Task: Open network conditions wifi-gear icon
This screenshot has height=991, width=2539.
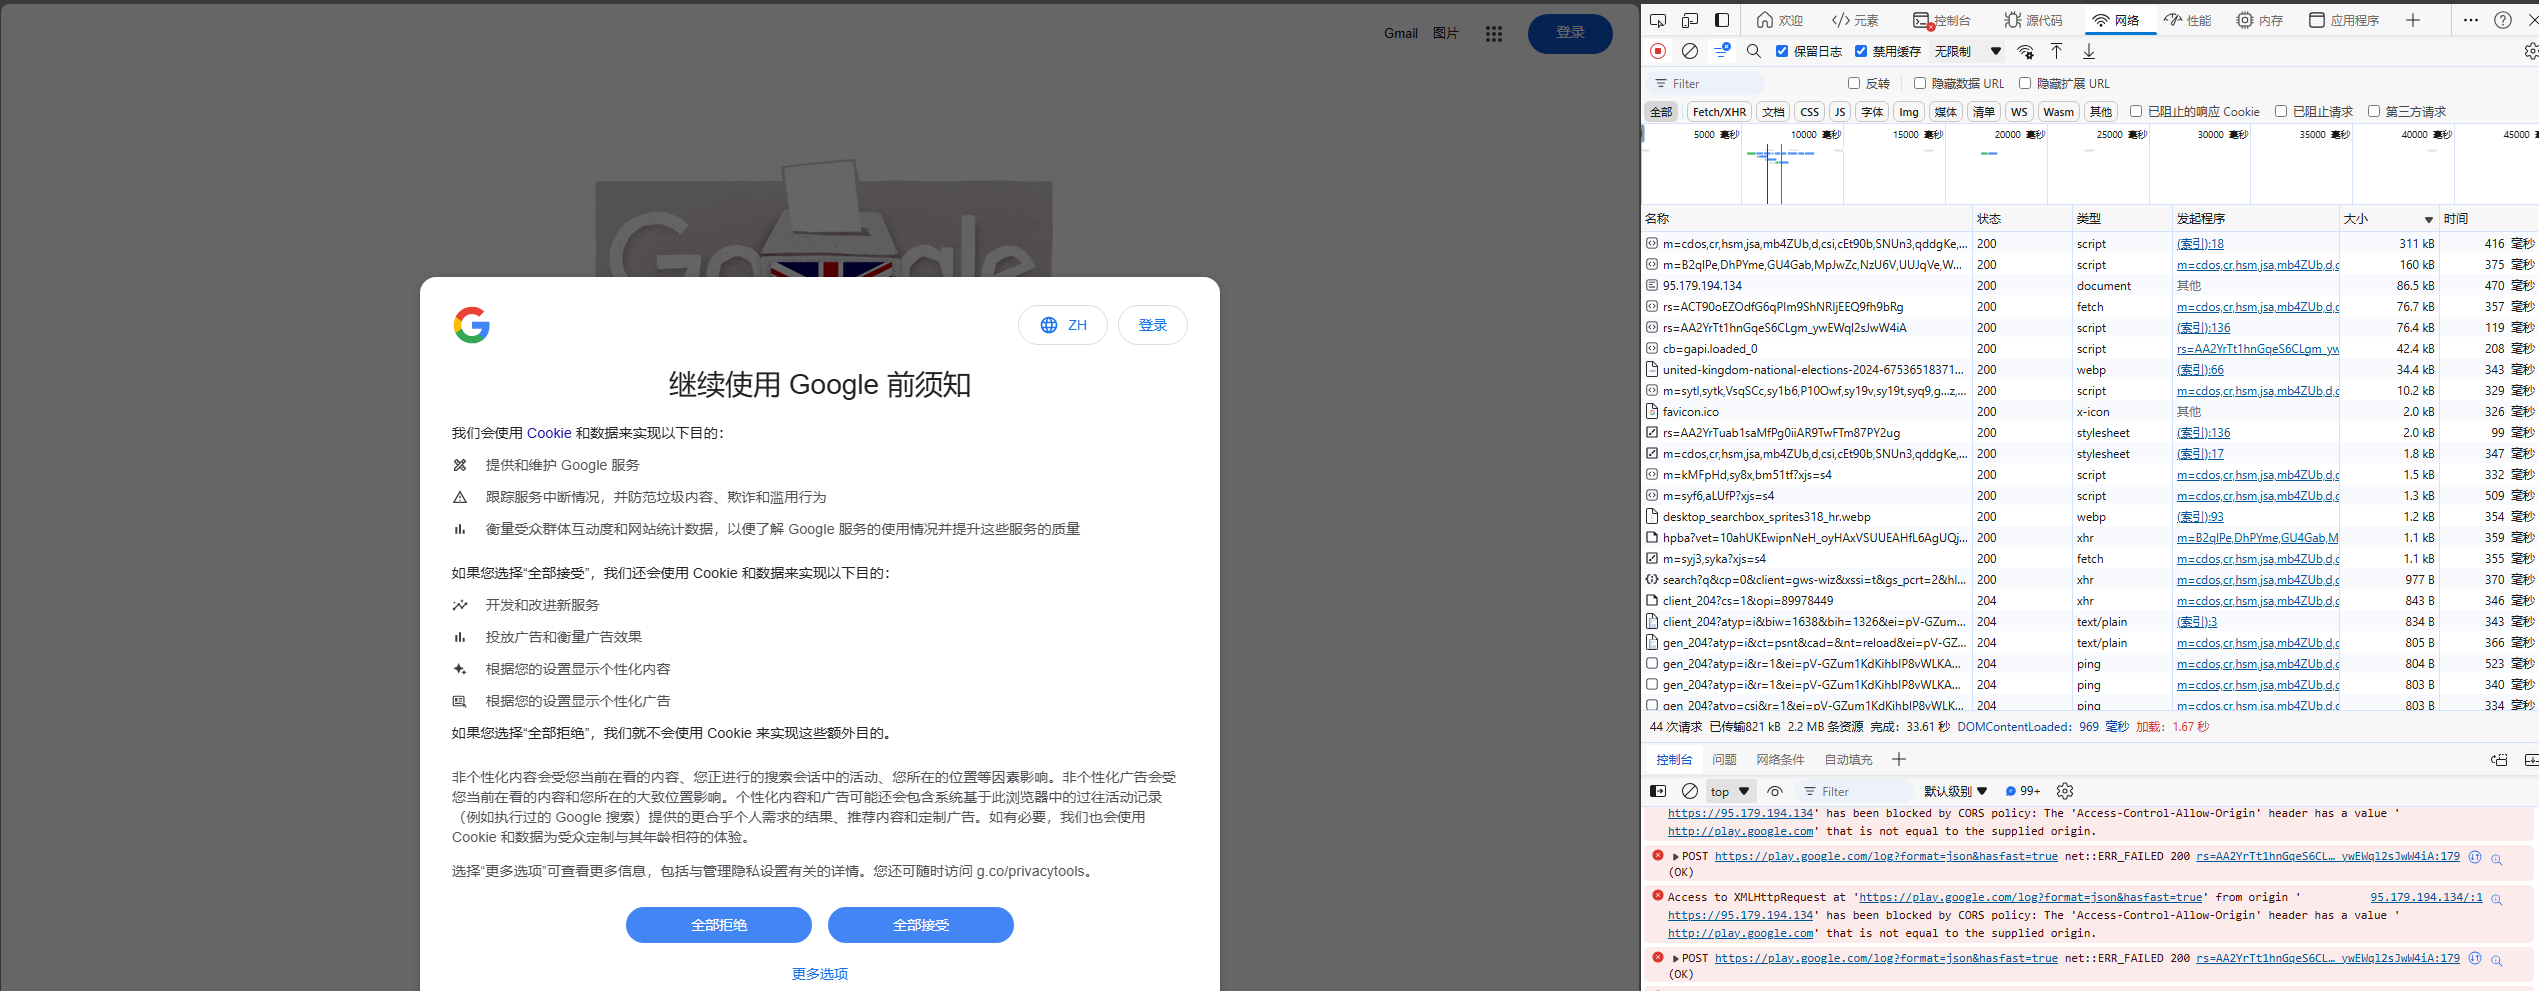Action: click(x=2026, y=51)
